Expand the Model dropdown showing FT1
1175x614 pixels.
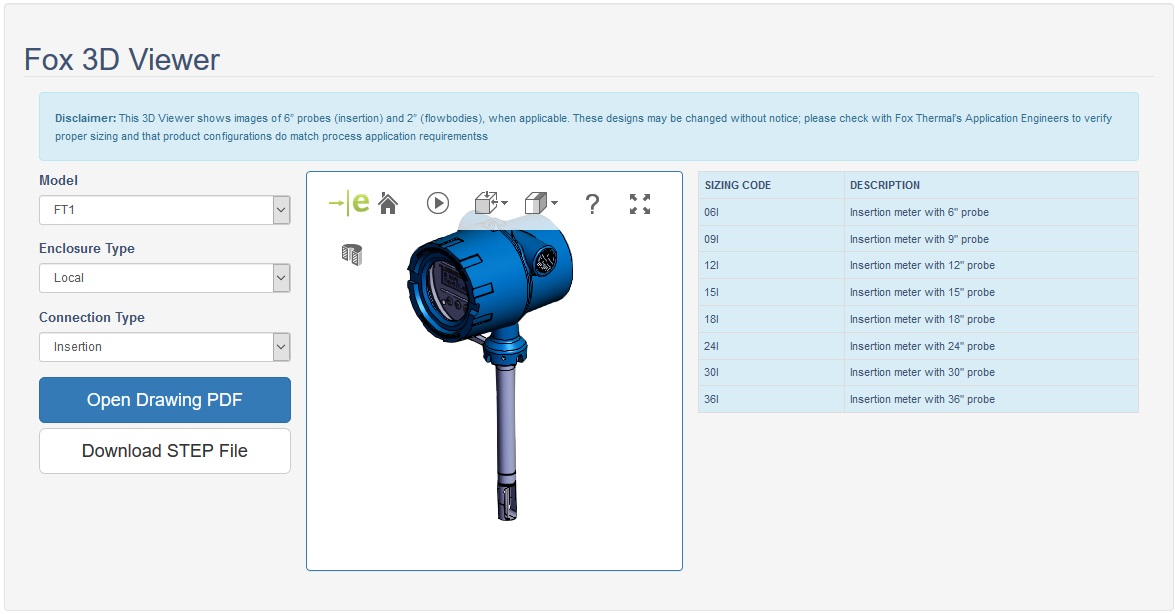click(x=164, y=211)
